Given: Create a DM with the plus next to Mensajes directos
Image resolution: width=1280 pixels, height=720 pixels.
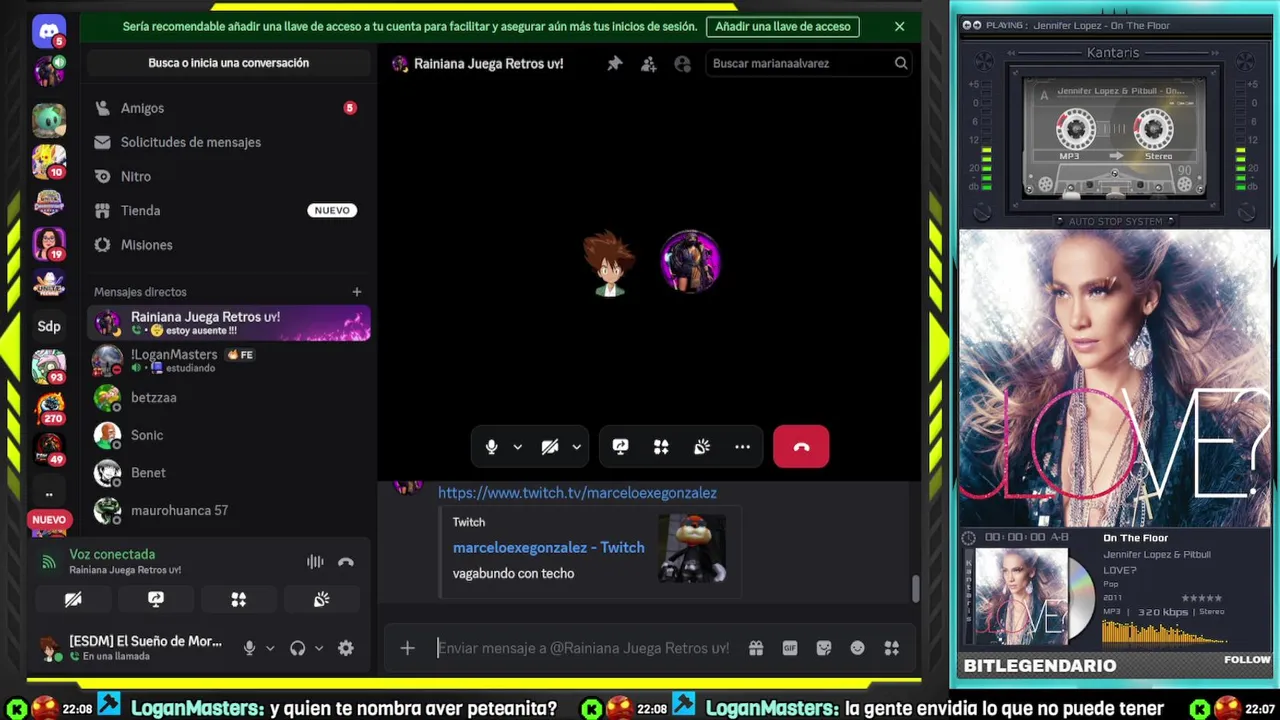Looking at the screenshot, I should click(x=356, y=292).
